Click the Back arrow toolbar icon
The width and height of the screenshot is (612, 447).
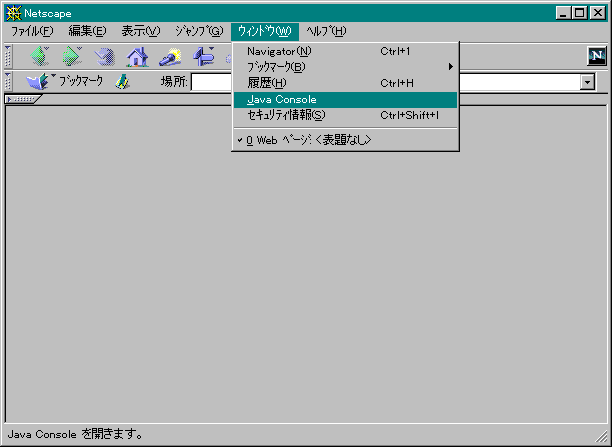pyautogui.click(x=40, y=57)
